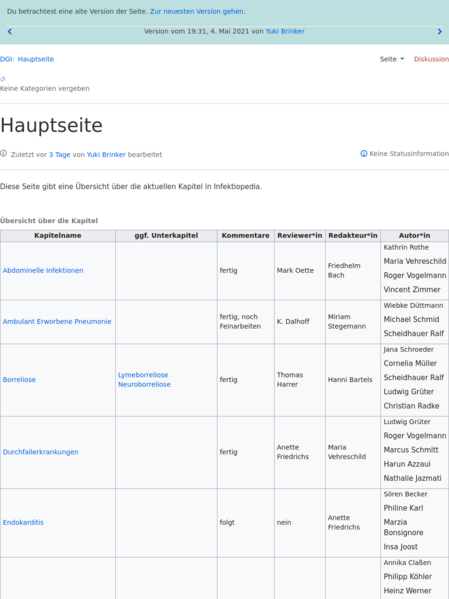
Task: Open Yuki Brinker link in version banner
Action: [x=285, y=31]
